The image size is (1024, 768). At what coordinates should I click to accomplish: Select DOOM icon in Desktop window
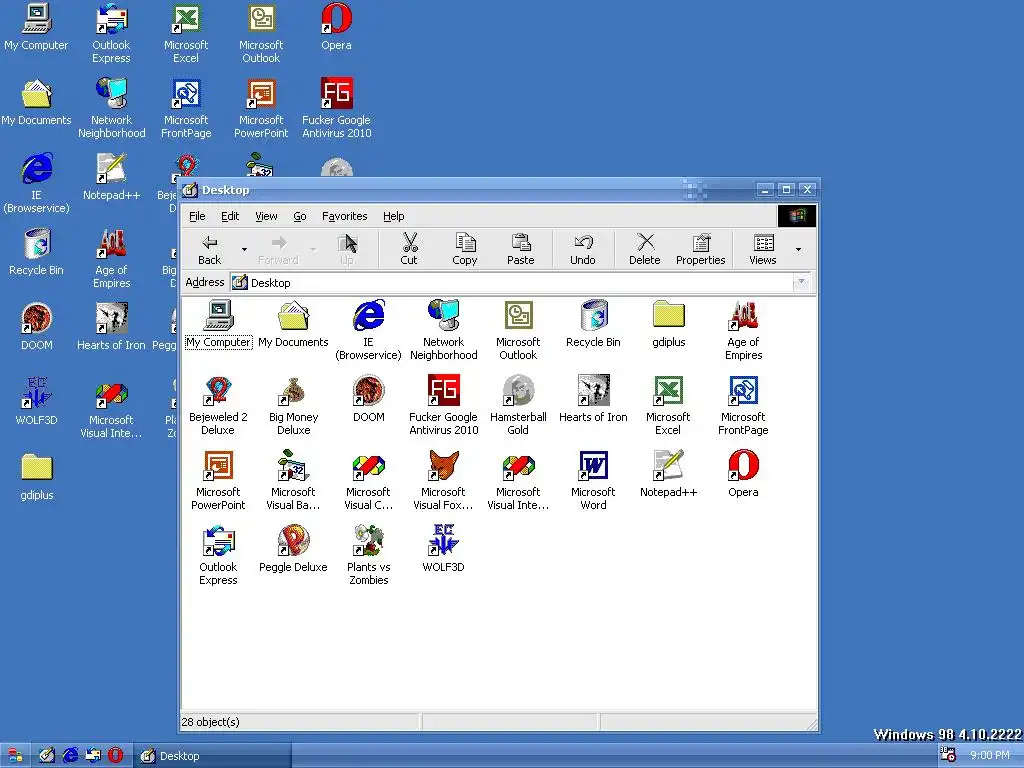pos(368,399)
